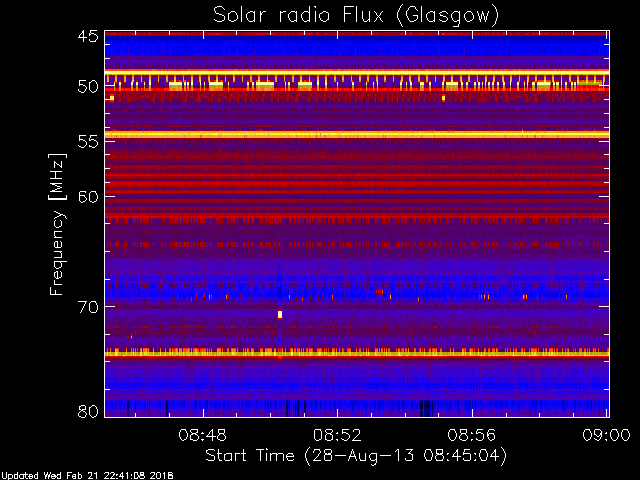Click the 08:52 time tick label
The height and width of the screenshot is (480, 640).
337,435
